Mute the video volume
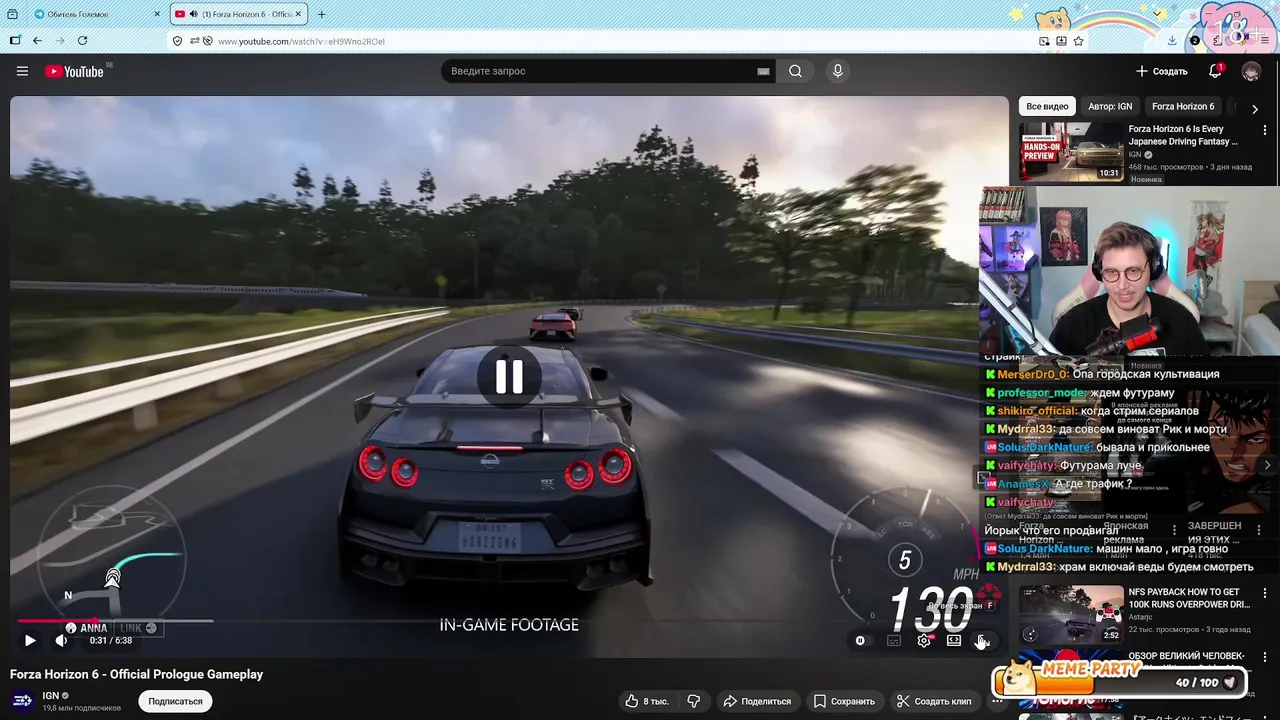The width and height of the screenshot is (1280, 720). [62, 640]
